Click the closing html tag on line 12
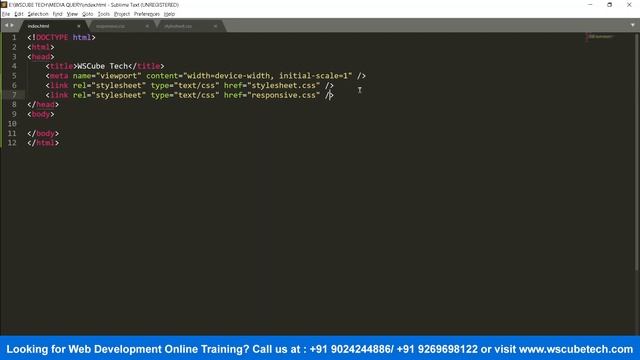 pyautogui.click(x=43, y=143)
